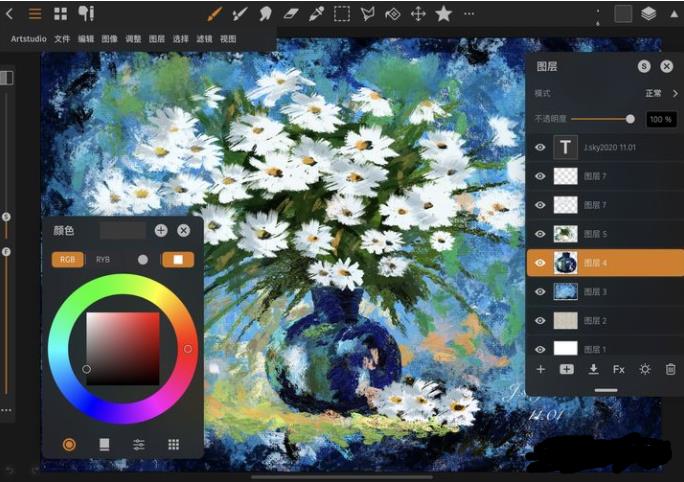Select the four-arrow Move tool
The width and height of the screenshot is (684, 482).
tap(418, 14)
